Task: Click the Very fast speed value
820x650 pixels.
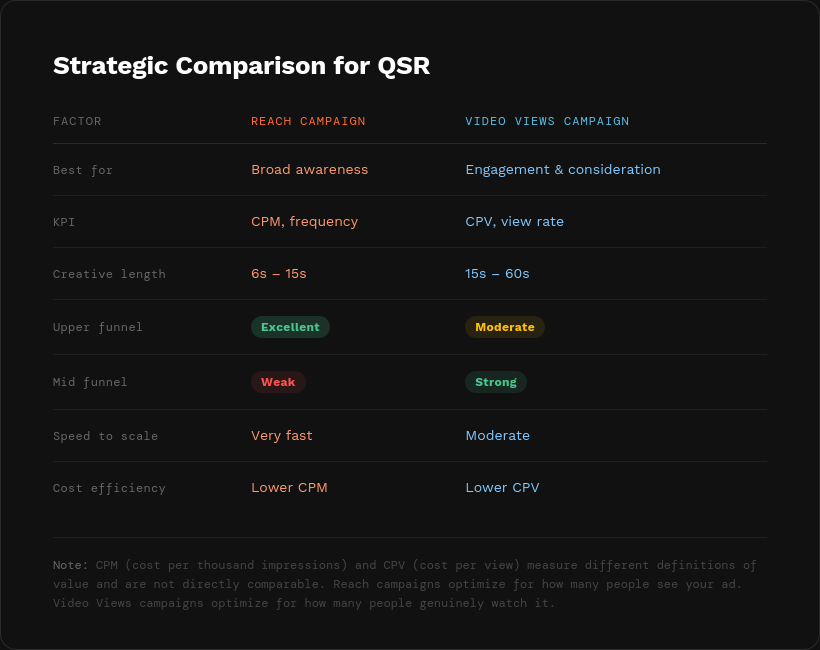Action: click(281, 436)
